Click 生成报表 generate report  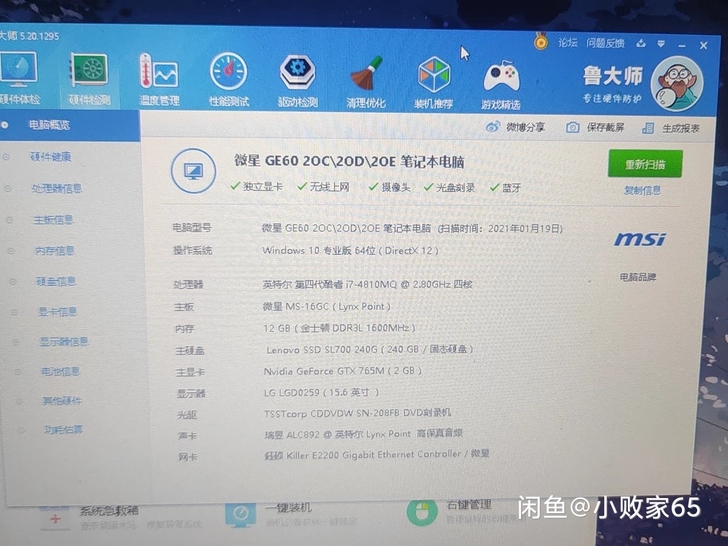pos(670,128)
